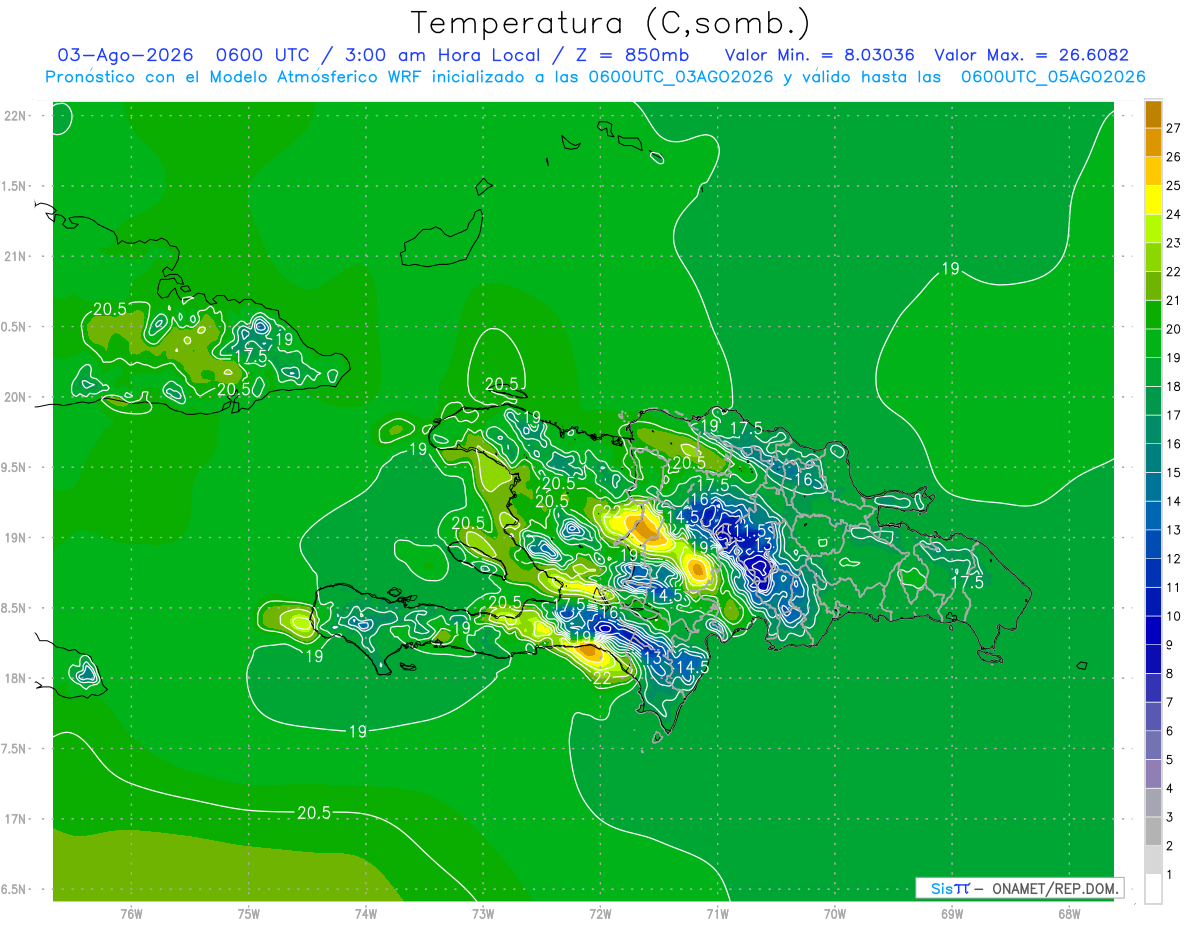Click the '21N' latitude label

15,256
